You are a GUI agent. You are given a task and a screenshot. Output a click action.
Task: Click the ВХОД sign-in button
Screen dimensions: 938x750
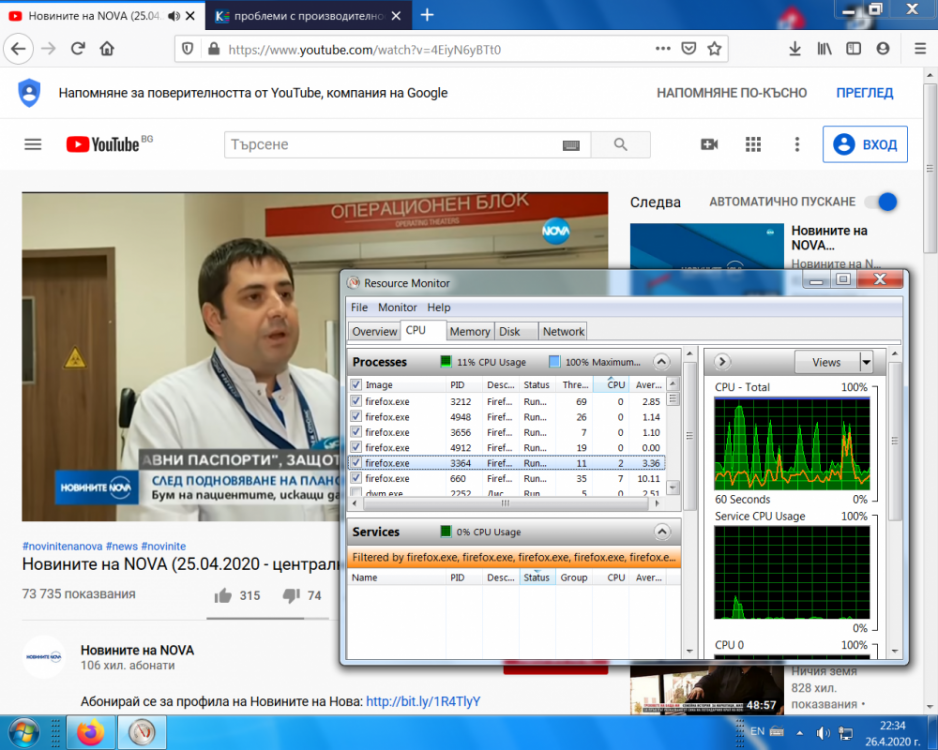point(865,144)
